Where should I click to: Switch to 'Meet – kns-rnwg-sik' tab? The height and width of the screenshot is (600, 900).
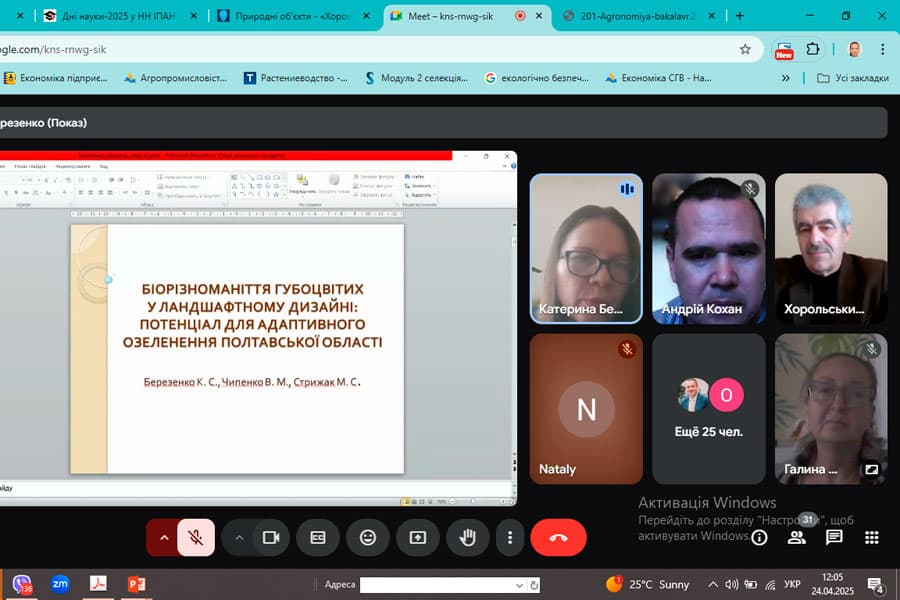(x=451, y=16)
